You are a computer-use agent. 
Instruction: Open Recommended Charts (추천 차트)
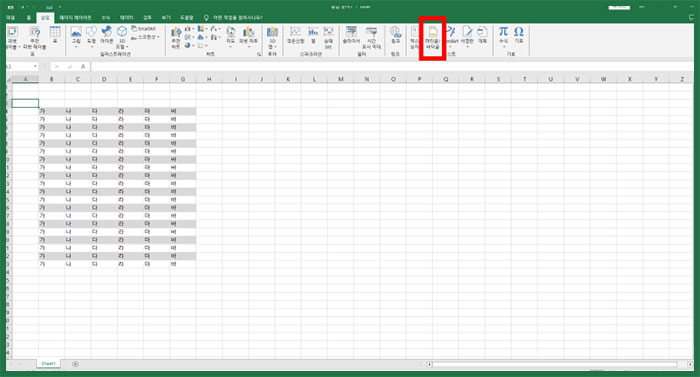pyautogui.click(x=176, y=38)
